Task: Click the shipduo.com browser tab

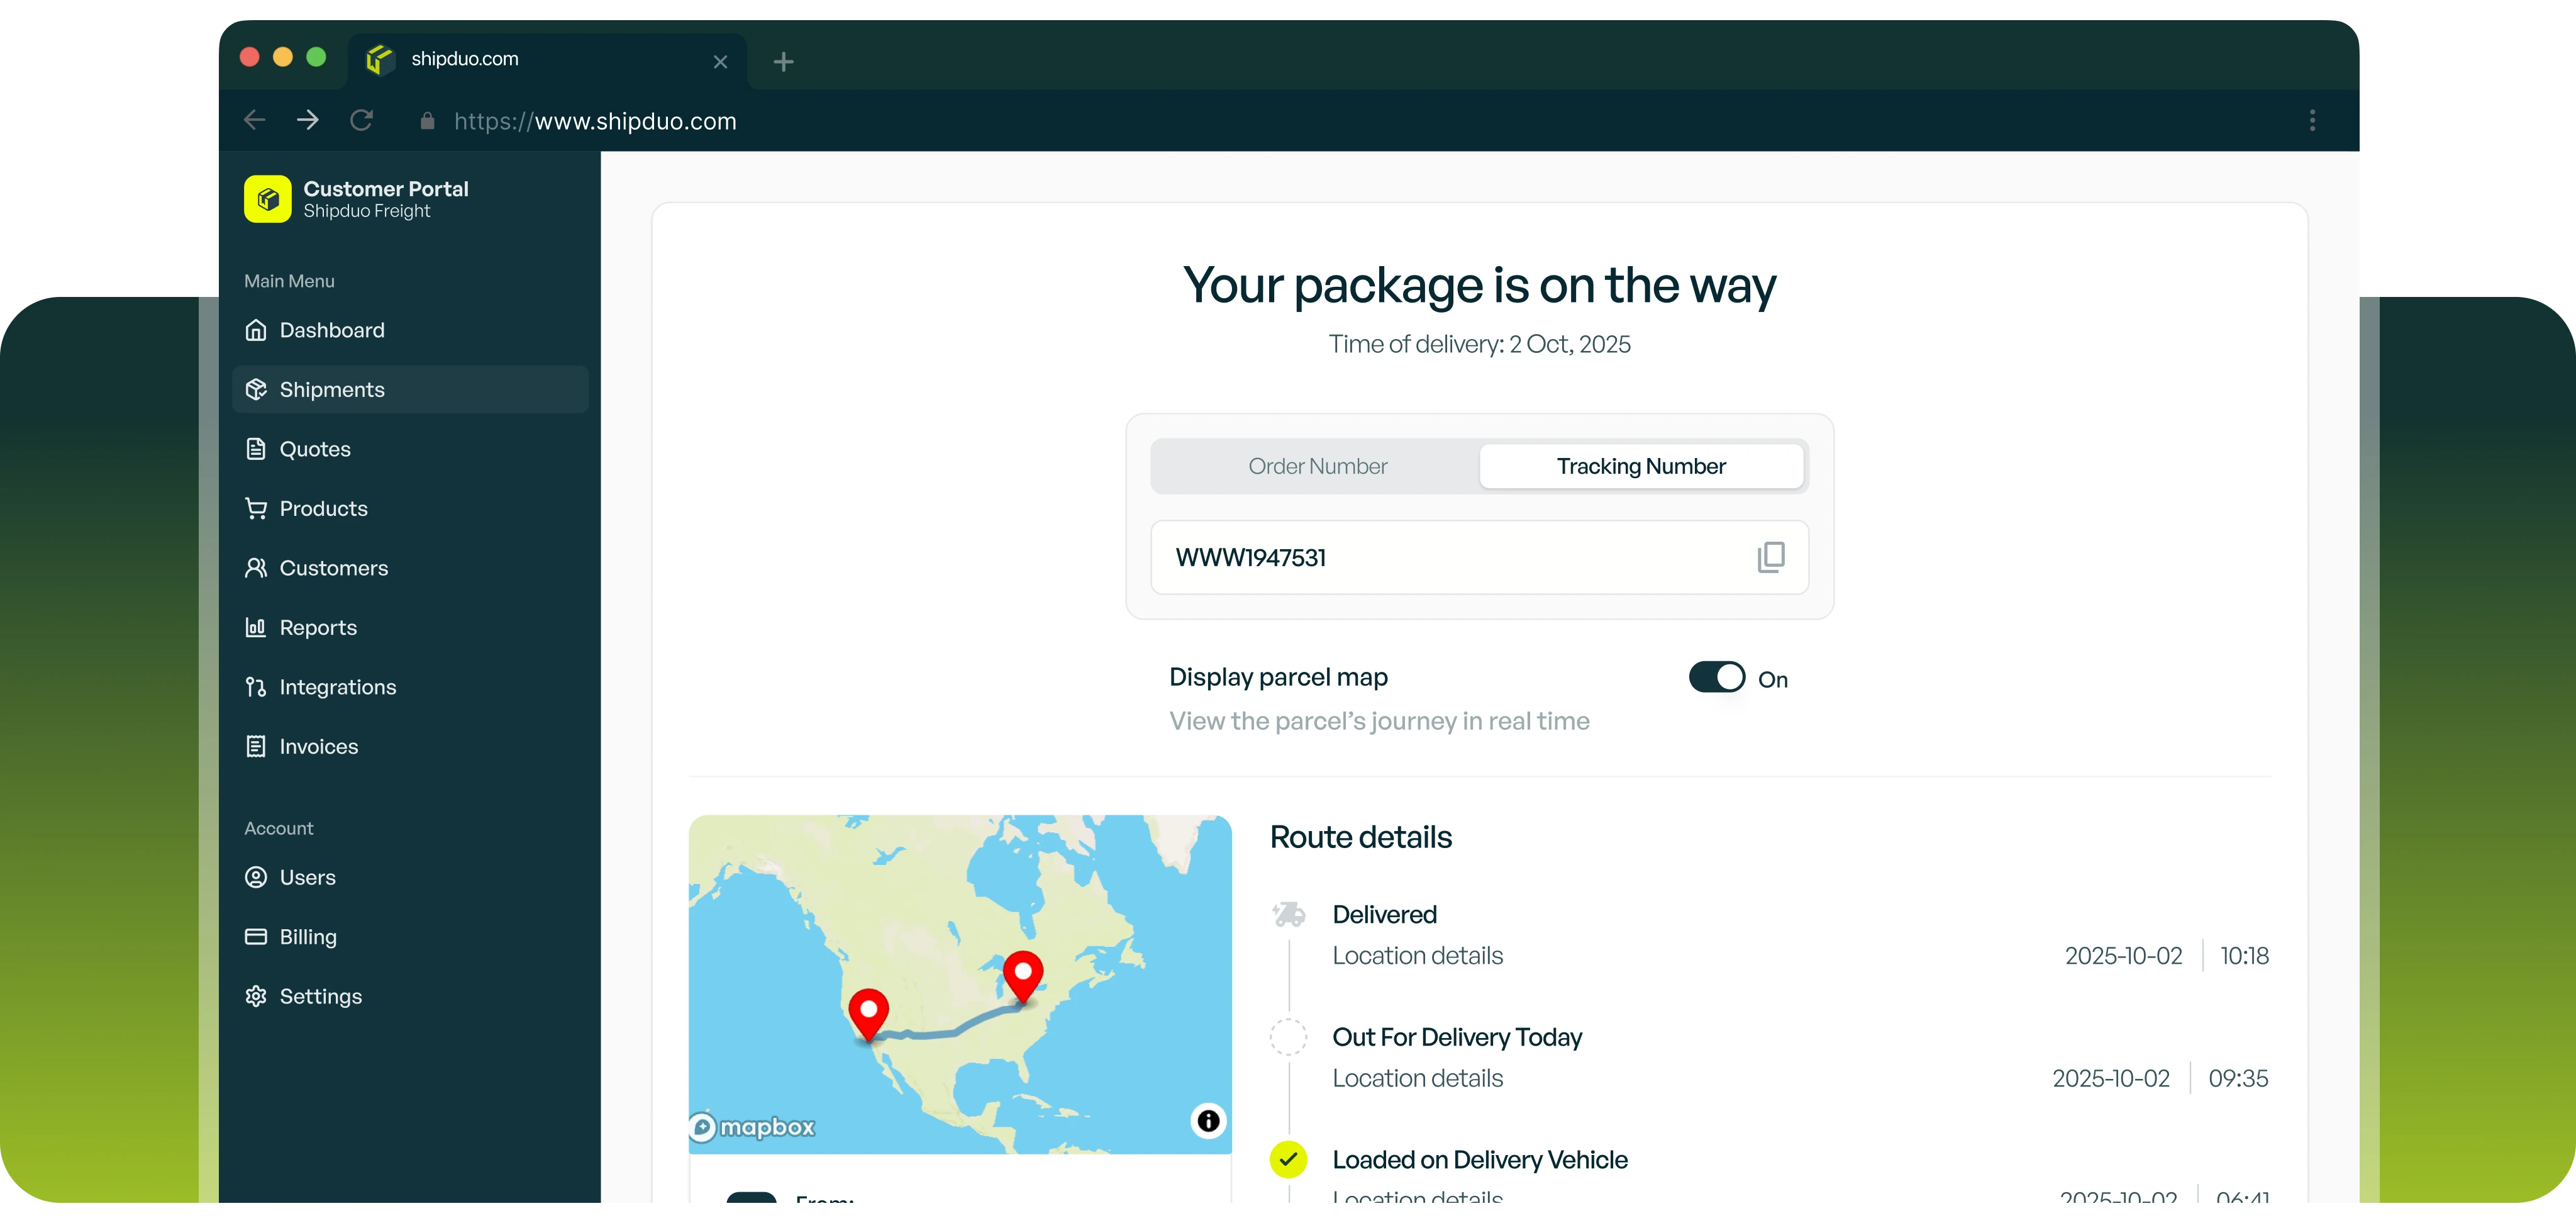Action: pyautogui.click(x=546, y=60)
